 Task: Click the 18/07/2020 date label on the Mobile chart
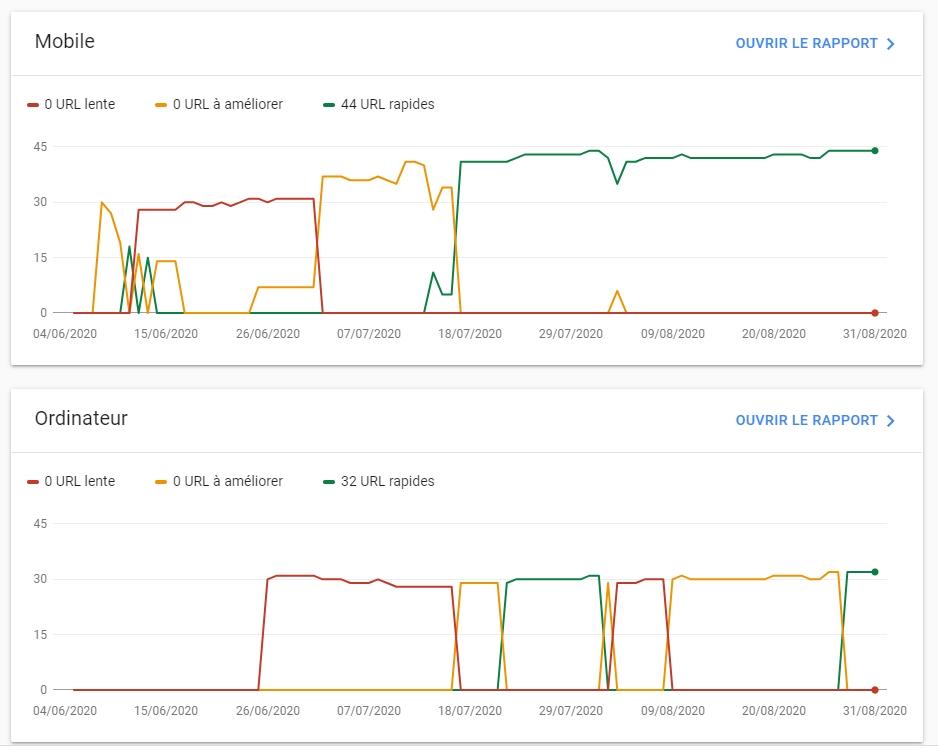tap(470, 334)
